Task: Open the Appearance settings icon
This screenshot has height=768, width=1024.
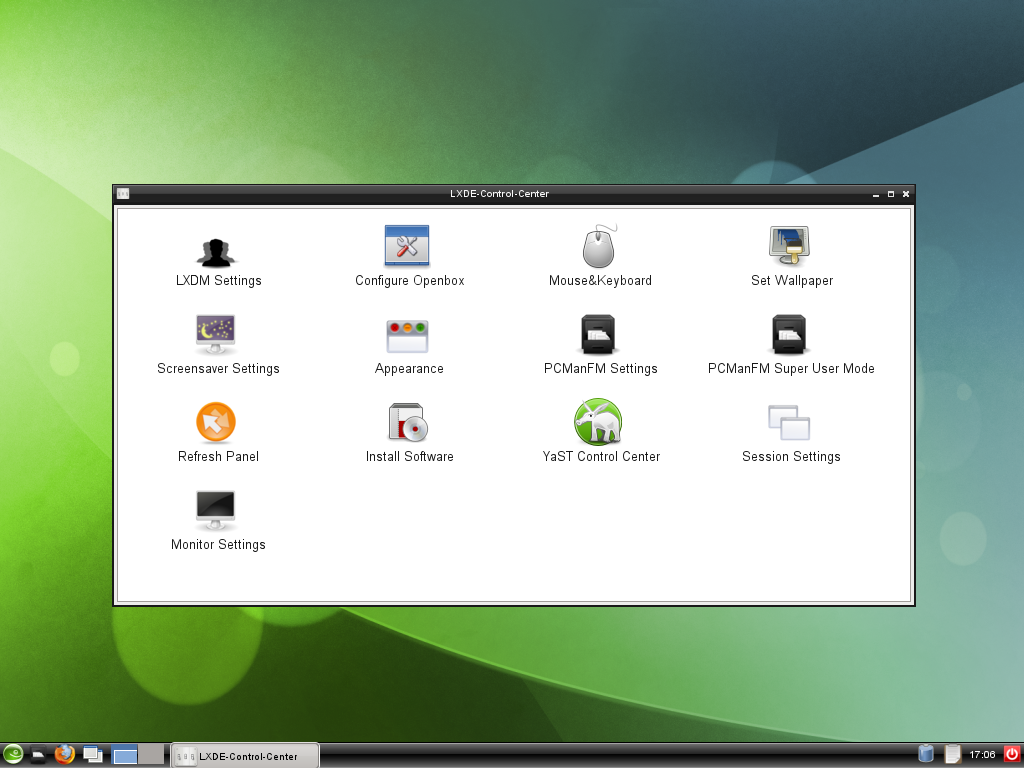Action: (407, 335)
